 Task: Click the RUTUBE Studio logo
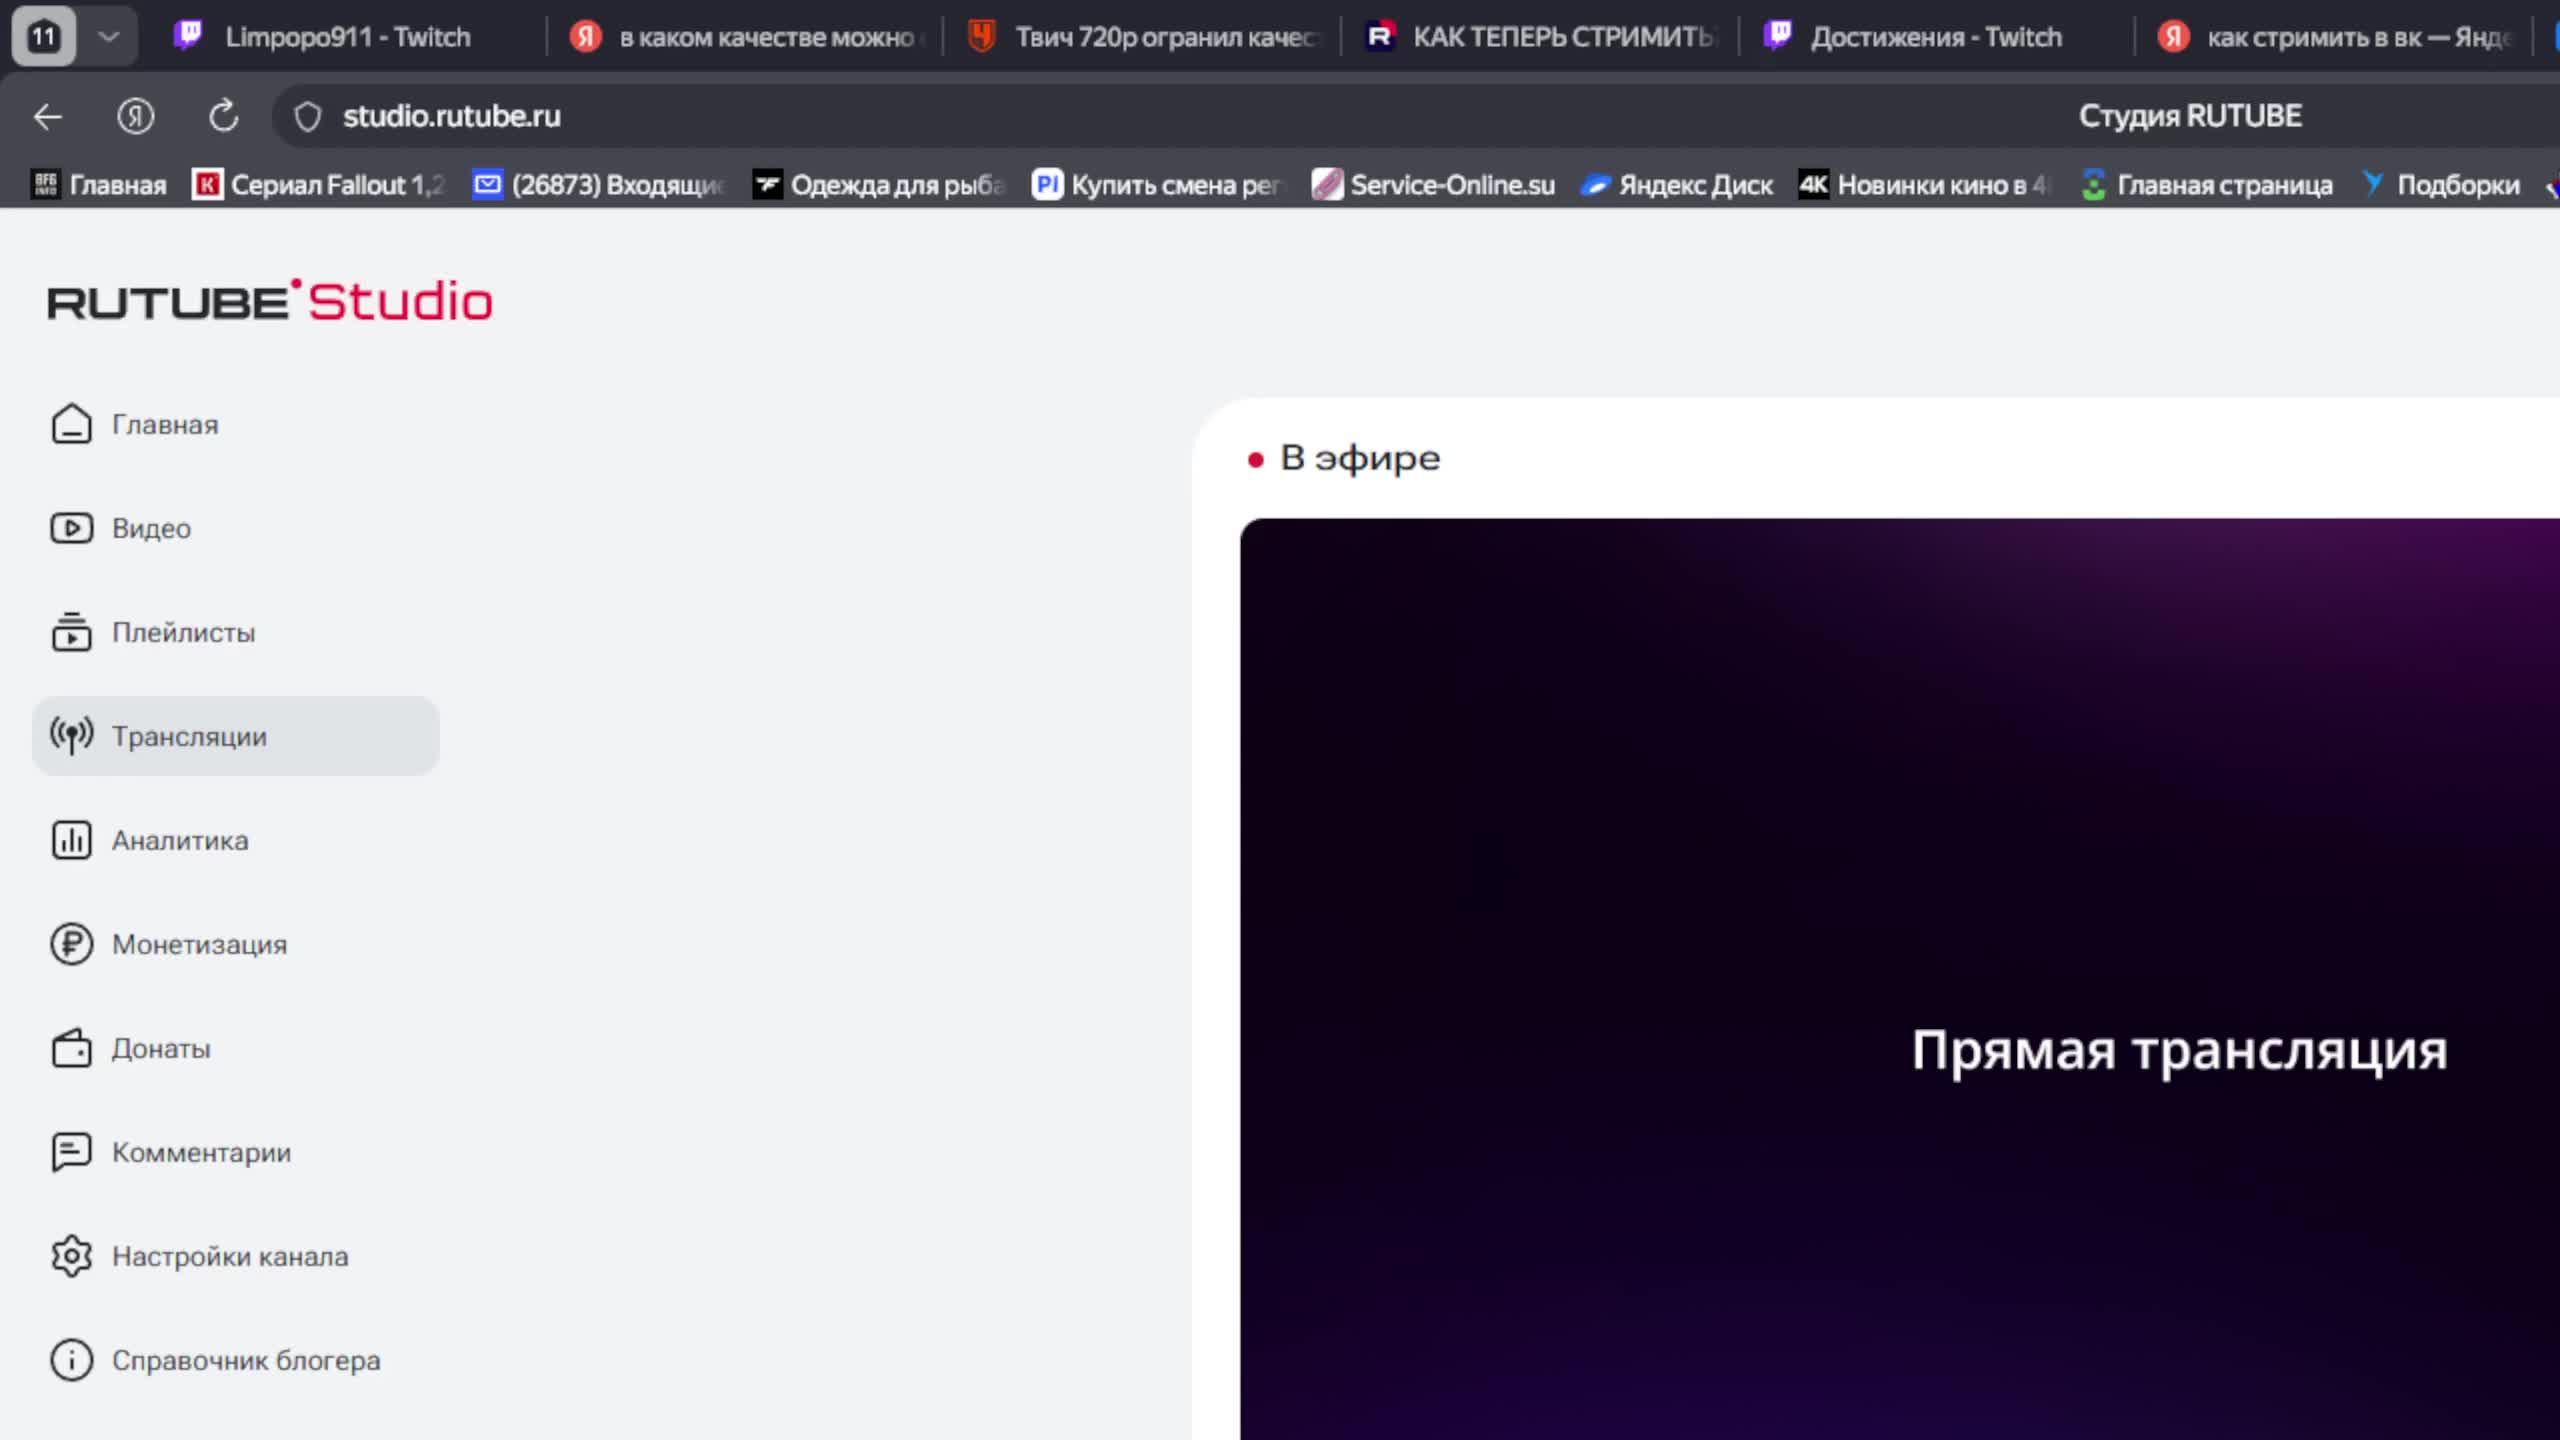(270, 301)
